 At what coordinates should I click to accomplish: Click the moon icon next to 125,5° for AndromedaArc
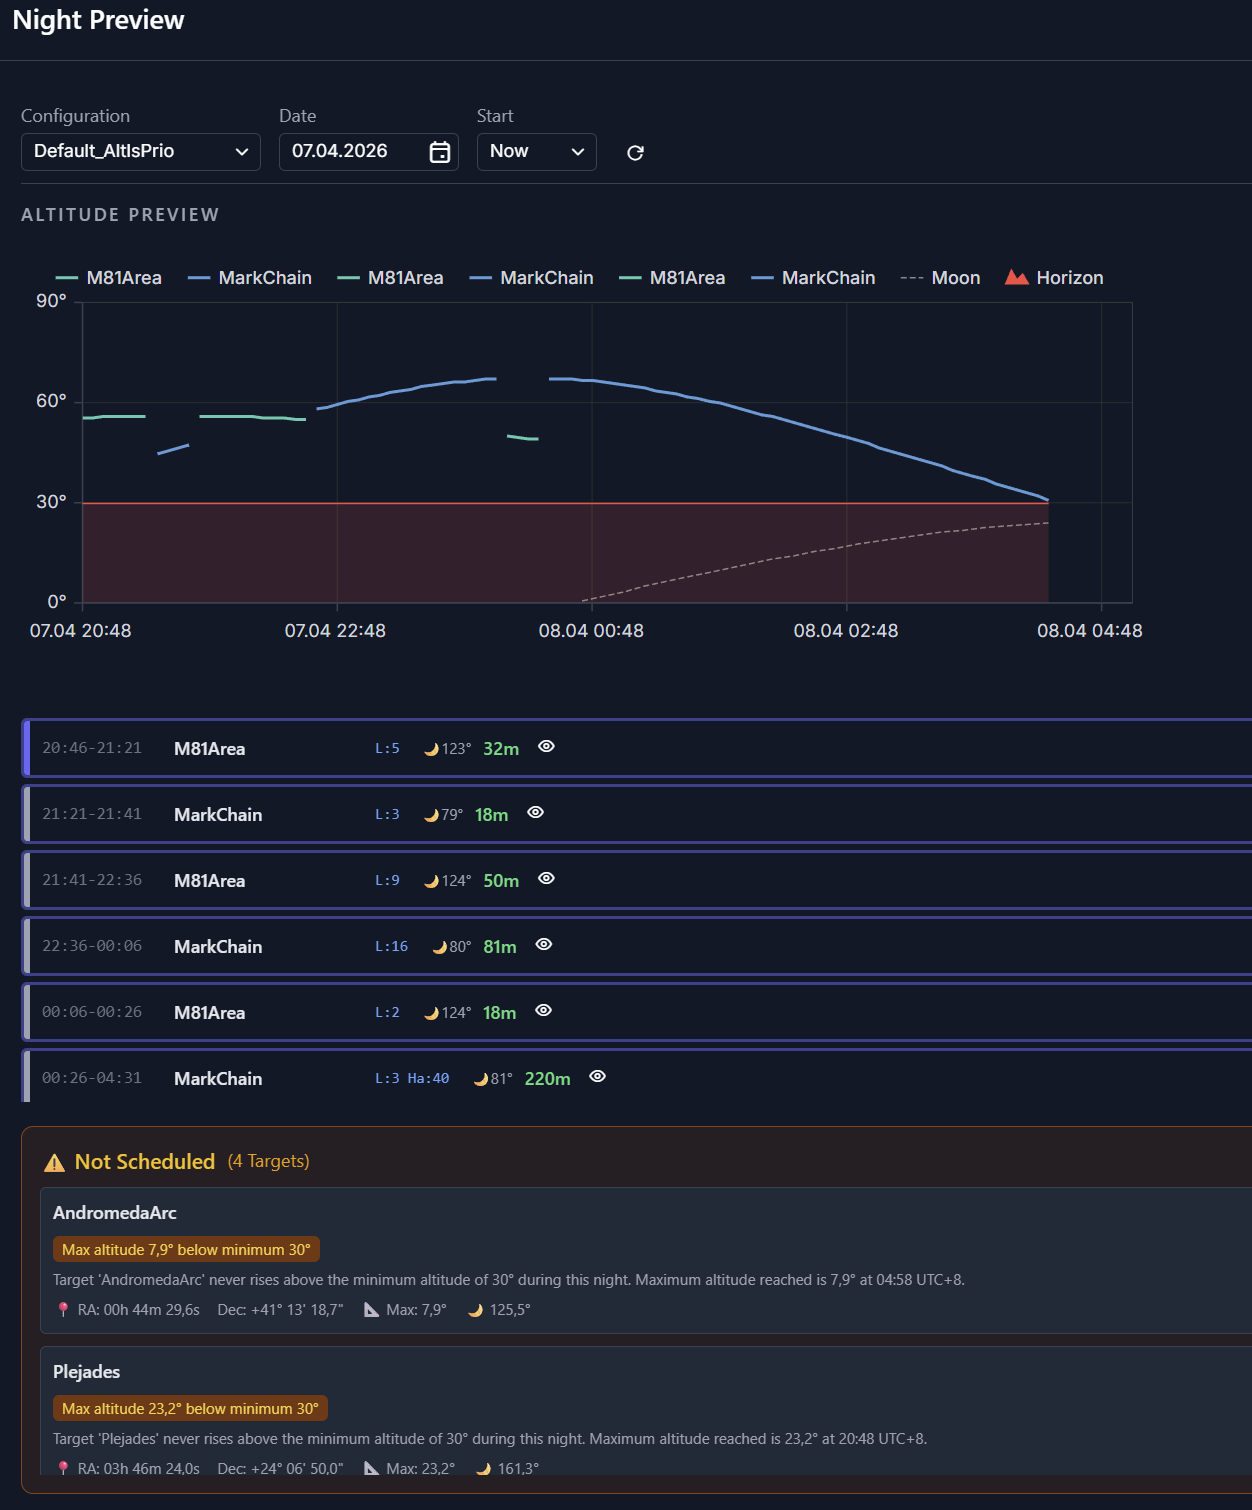(x=476, y=1310)
